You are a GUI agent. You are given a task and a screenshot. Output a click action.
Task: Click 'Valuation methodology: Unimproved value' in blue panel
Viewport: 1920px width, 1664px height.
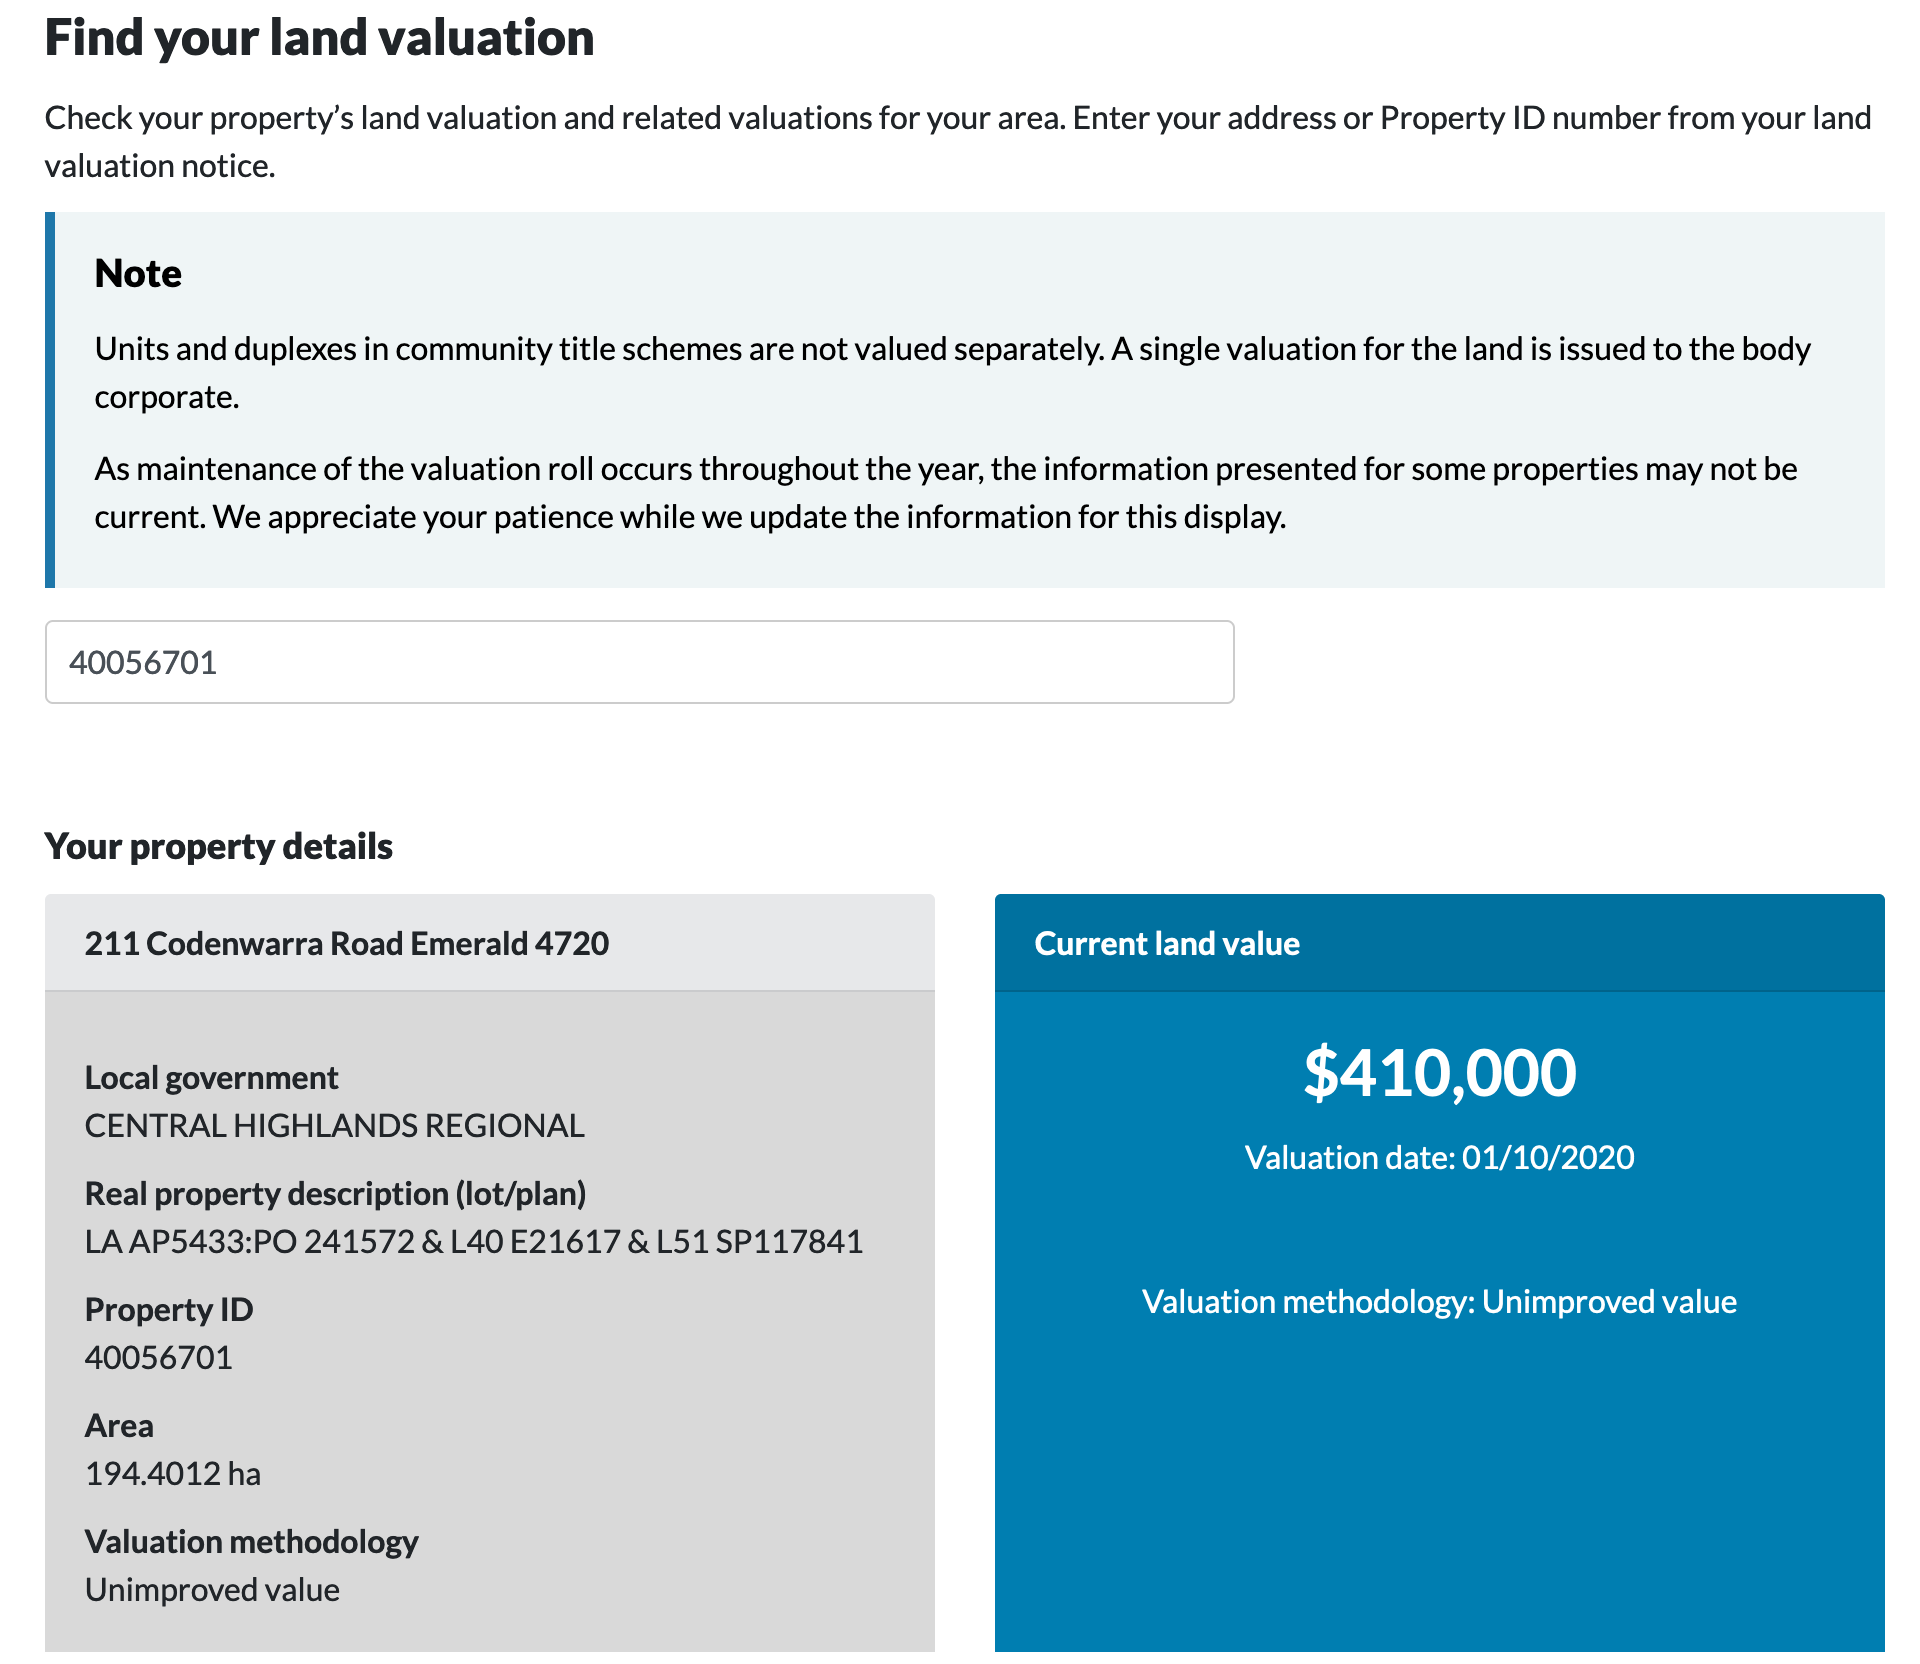(x=1438, y=1301)
